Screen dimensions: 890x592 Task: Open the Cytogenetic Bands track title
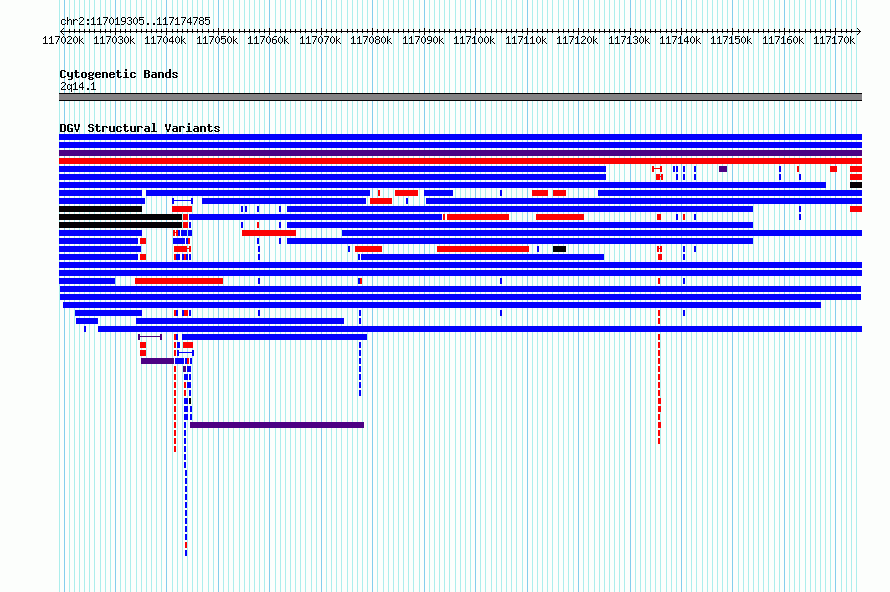pos(119,74)
